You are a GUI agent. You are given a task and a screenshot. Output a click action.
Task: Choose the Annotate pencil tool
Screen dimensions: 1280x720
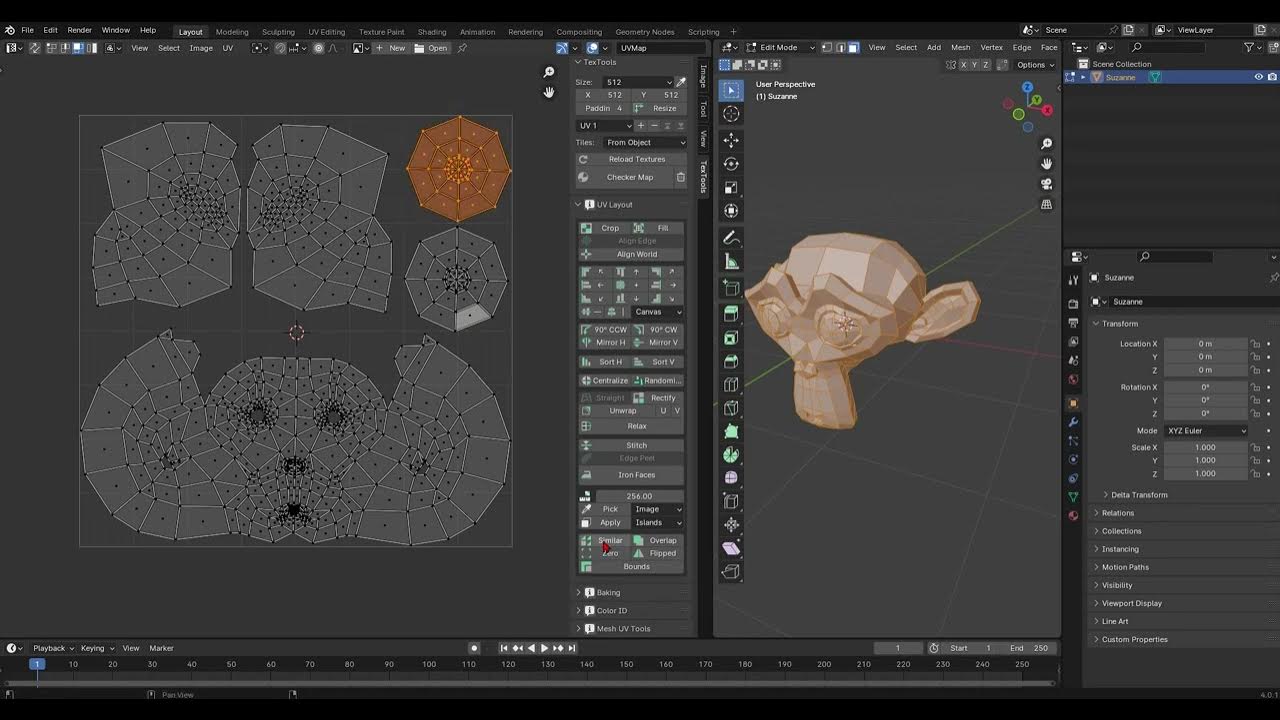[x=731, y=238]
